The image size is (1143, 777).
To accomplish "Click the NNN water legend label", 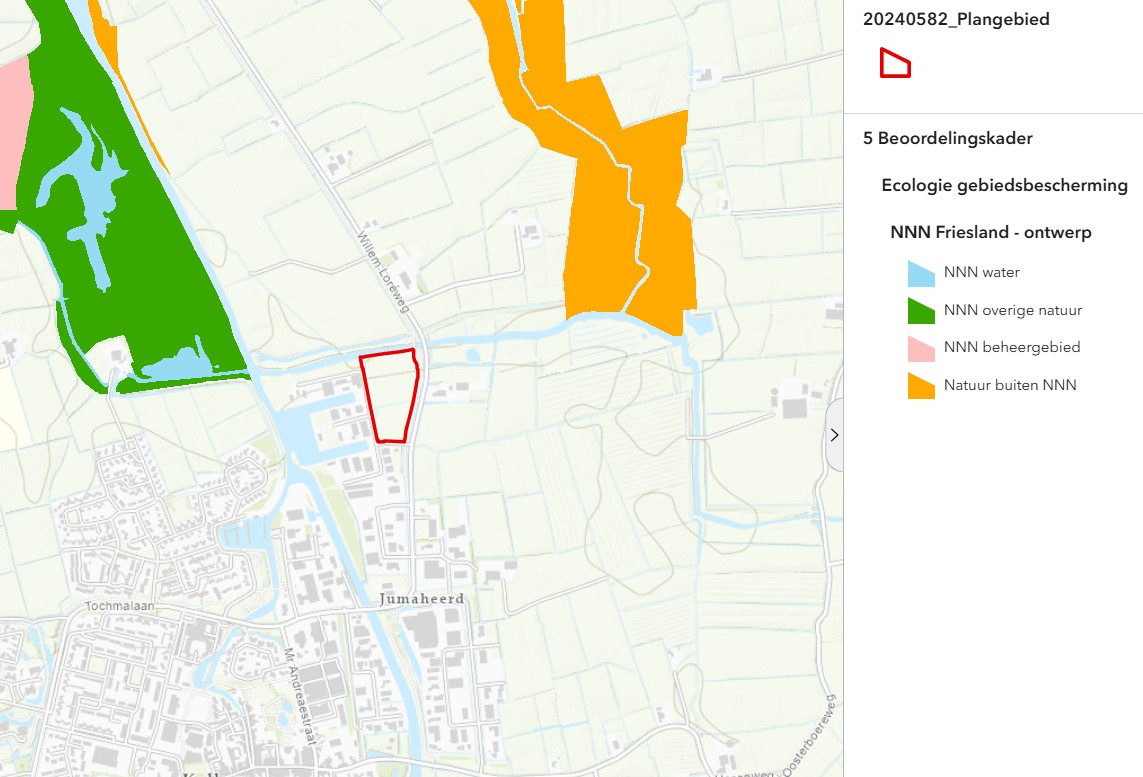I will pyautogui.click(x=981, y=272).
